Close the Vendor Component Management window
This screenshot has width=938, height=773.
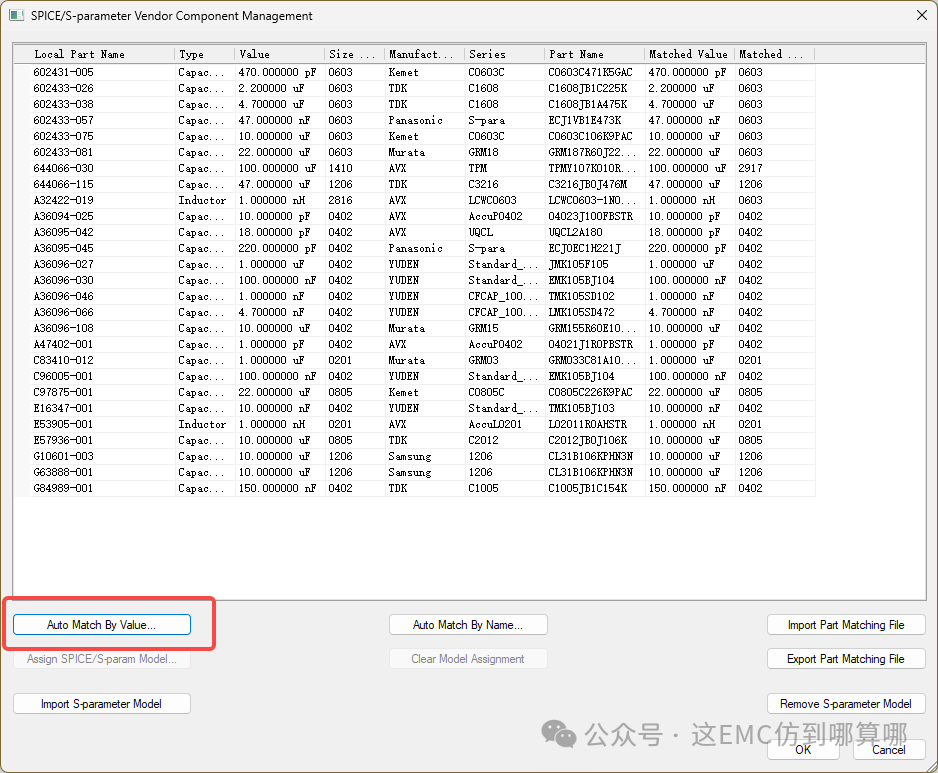922,16
